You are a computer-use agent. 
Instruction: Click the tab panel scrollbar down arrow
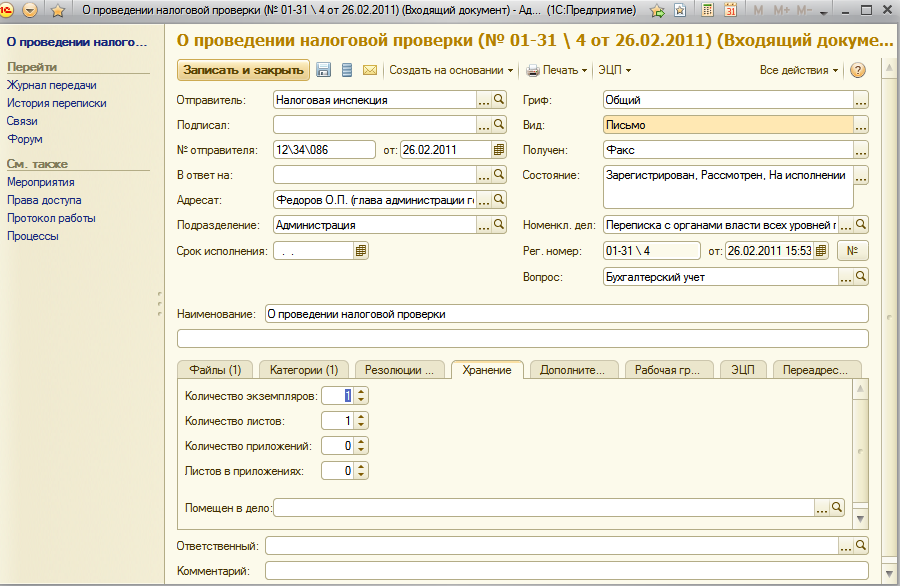(860, 519)
